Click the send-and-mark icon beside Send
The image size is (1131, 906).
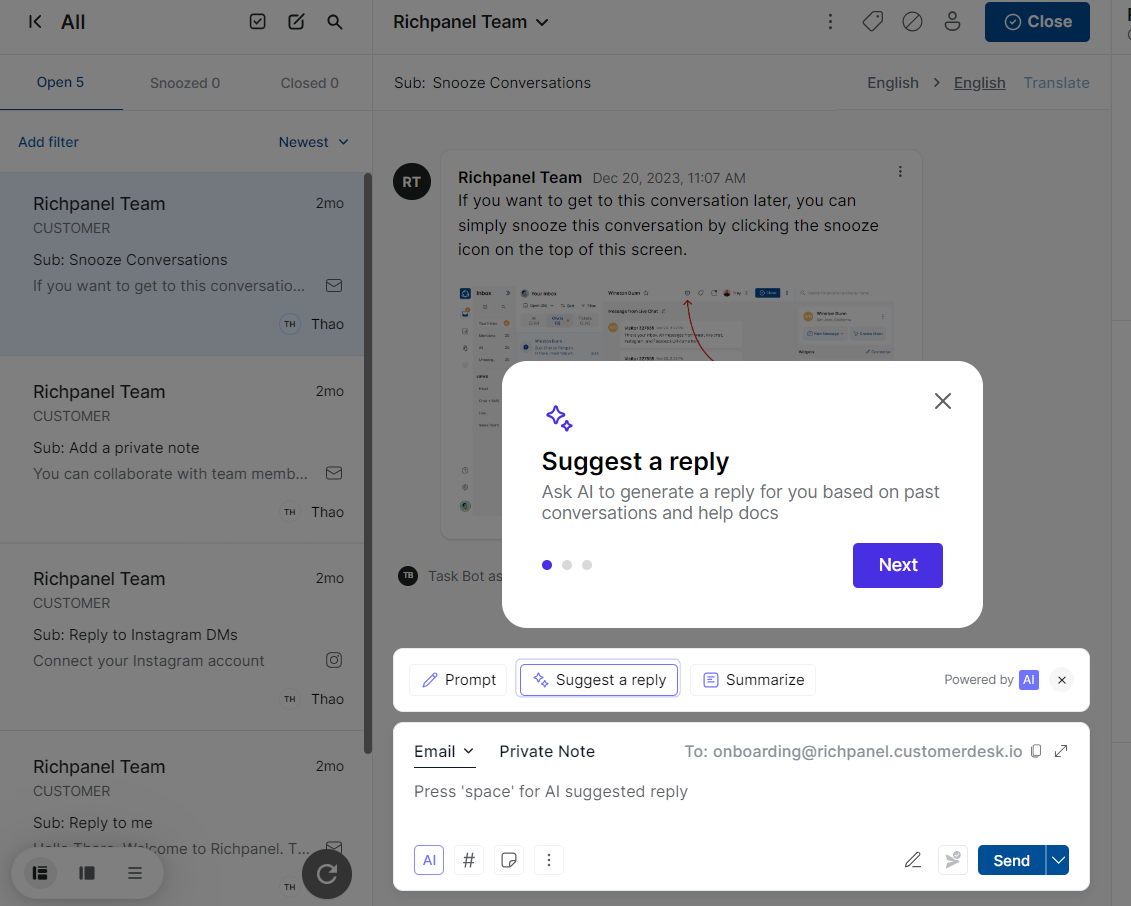[953, 860]
